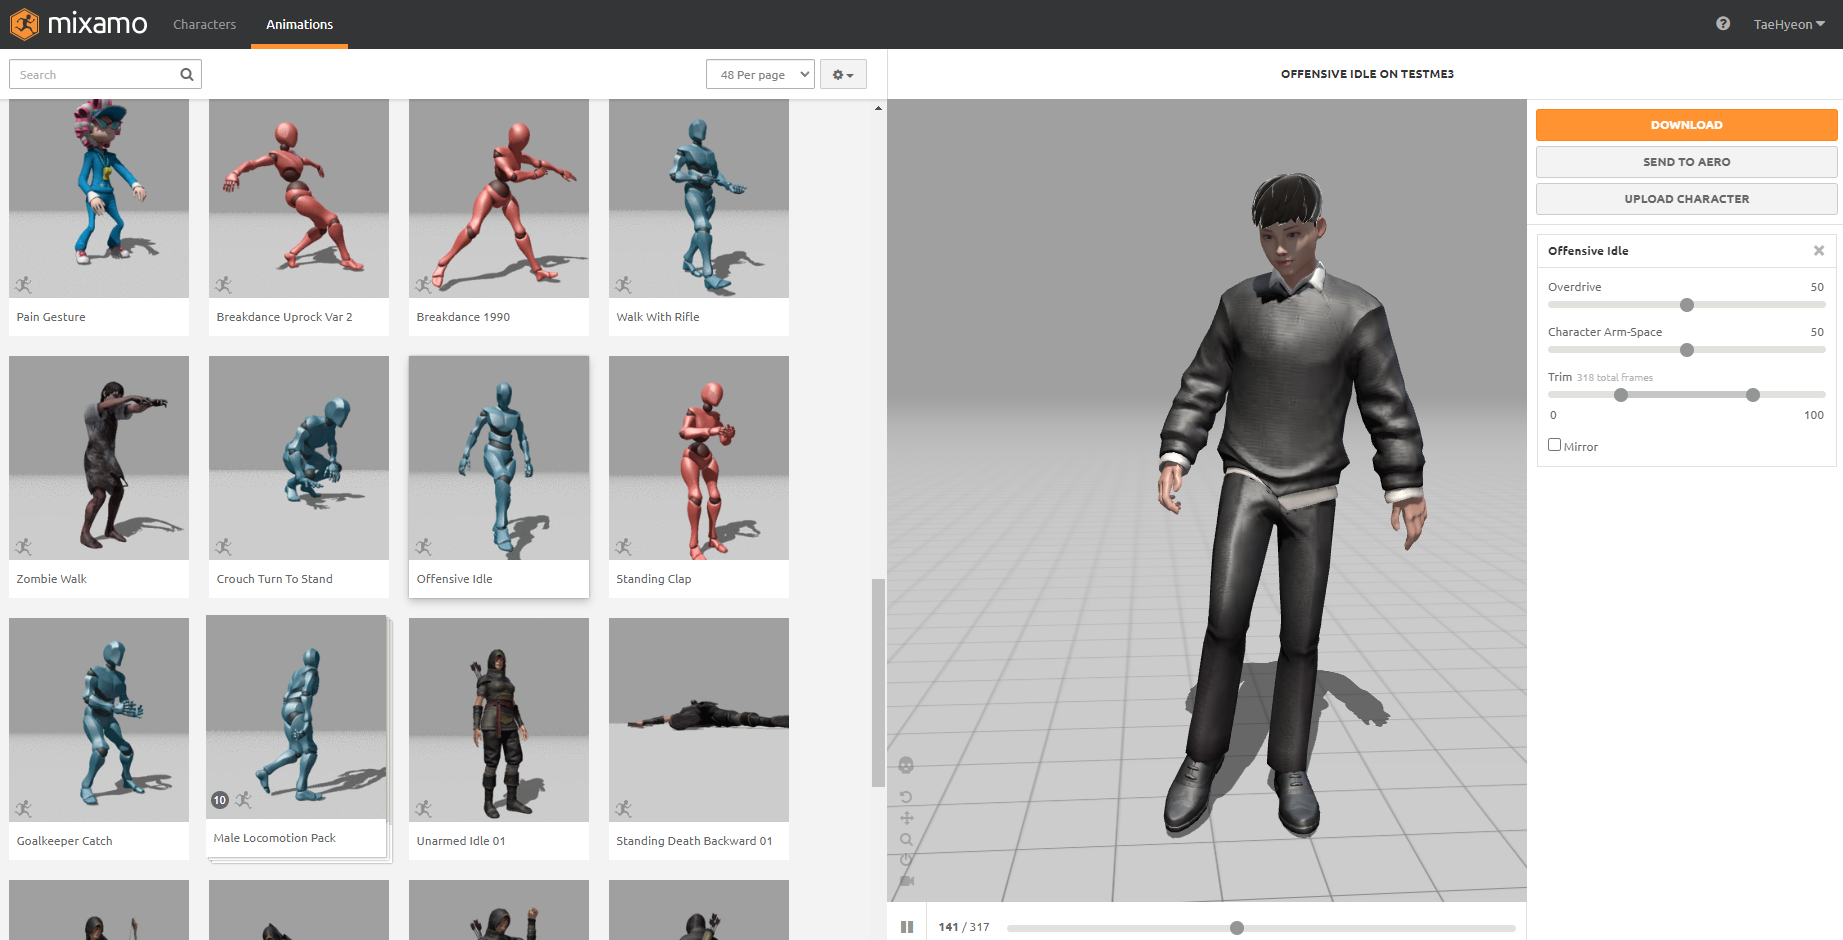The height and width of the screenshot is (940, 1843).
Task: Open the help question mark icon
Action: [x=1723, y=24]
